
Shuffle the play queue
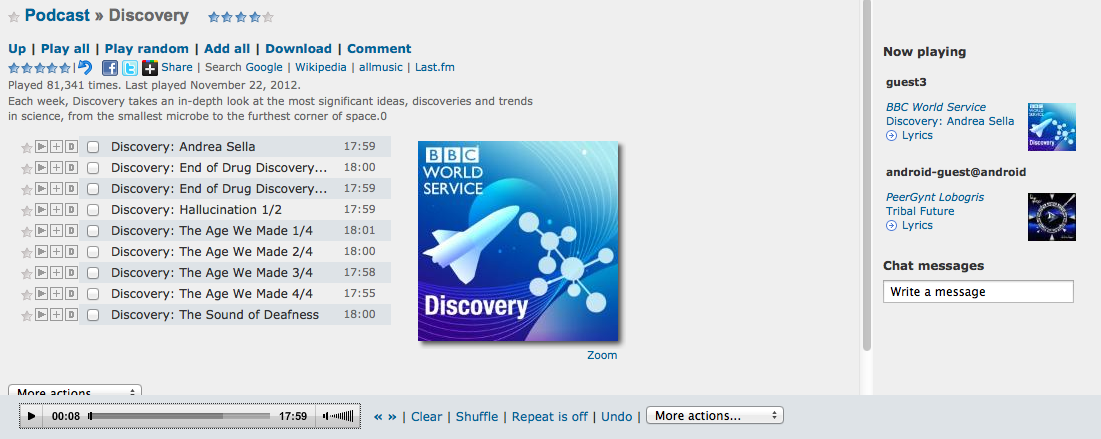click(477, 417)
